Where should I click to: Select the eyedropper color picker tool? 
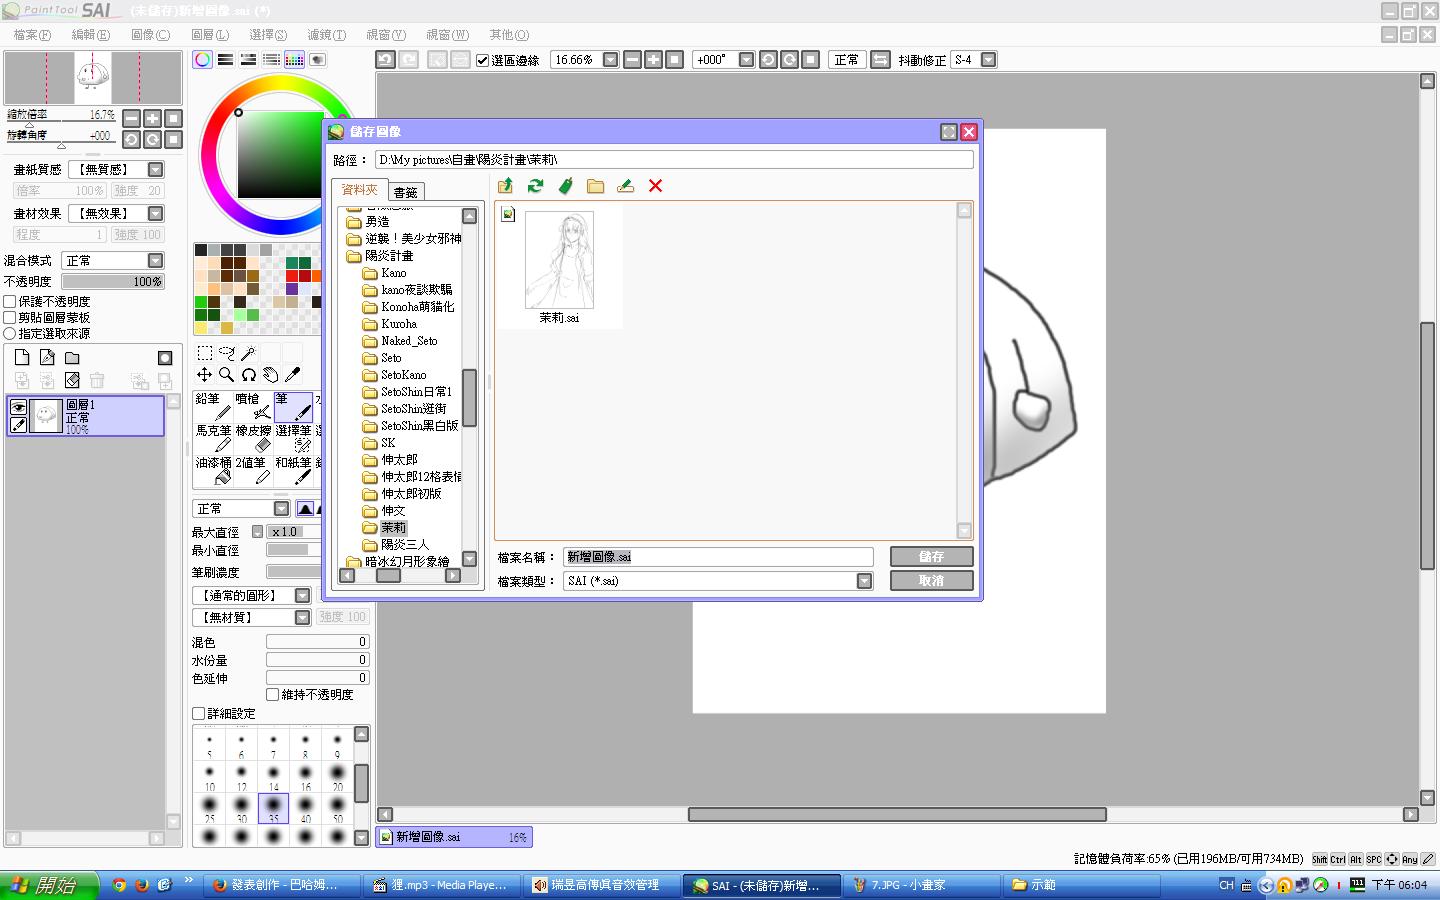pyautogui.click(x=292, y=374)
